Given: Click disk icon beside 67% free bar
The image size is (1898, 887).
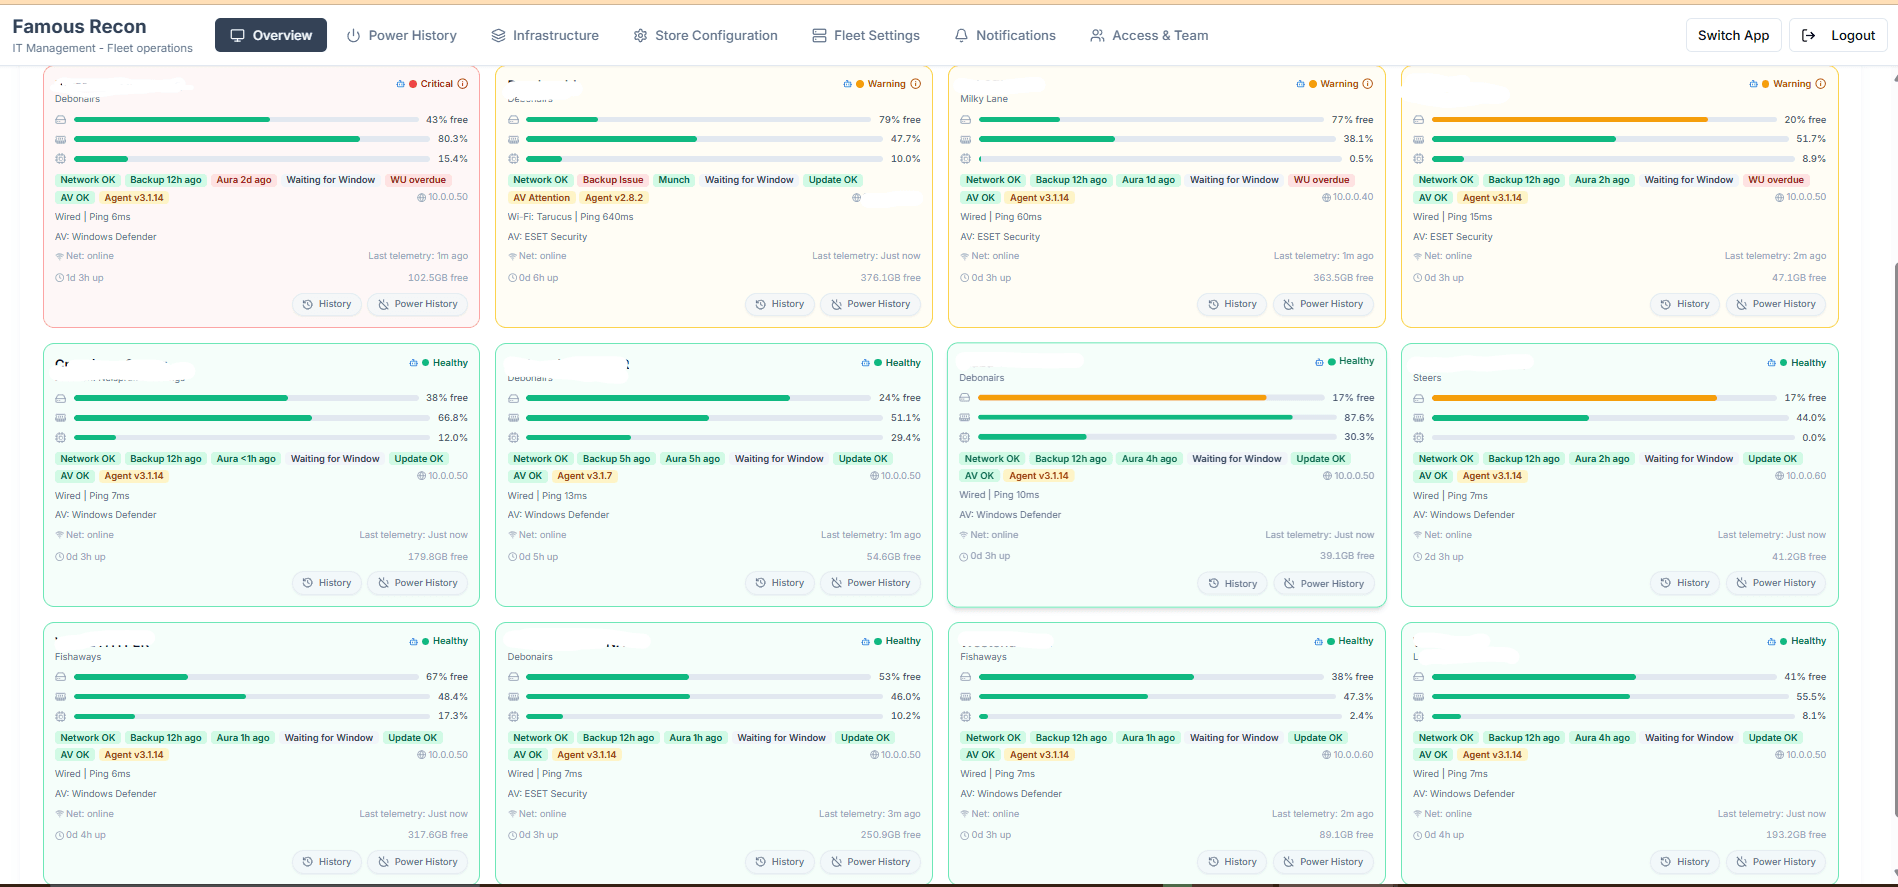Looking at the screenshot, I should [60, 677].
